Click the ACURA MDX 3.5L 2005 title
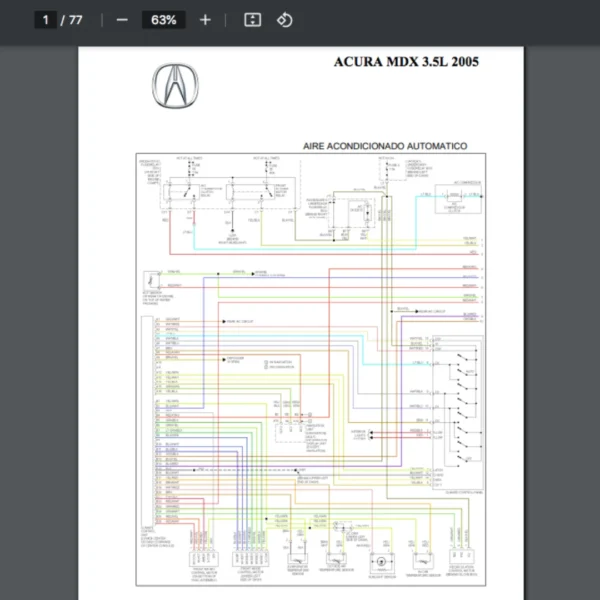 (x=406, y=62)
